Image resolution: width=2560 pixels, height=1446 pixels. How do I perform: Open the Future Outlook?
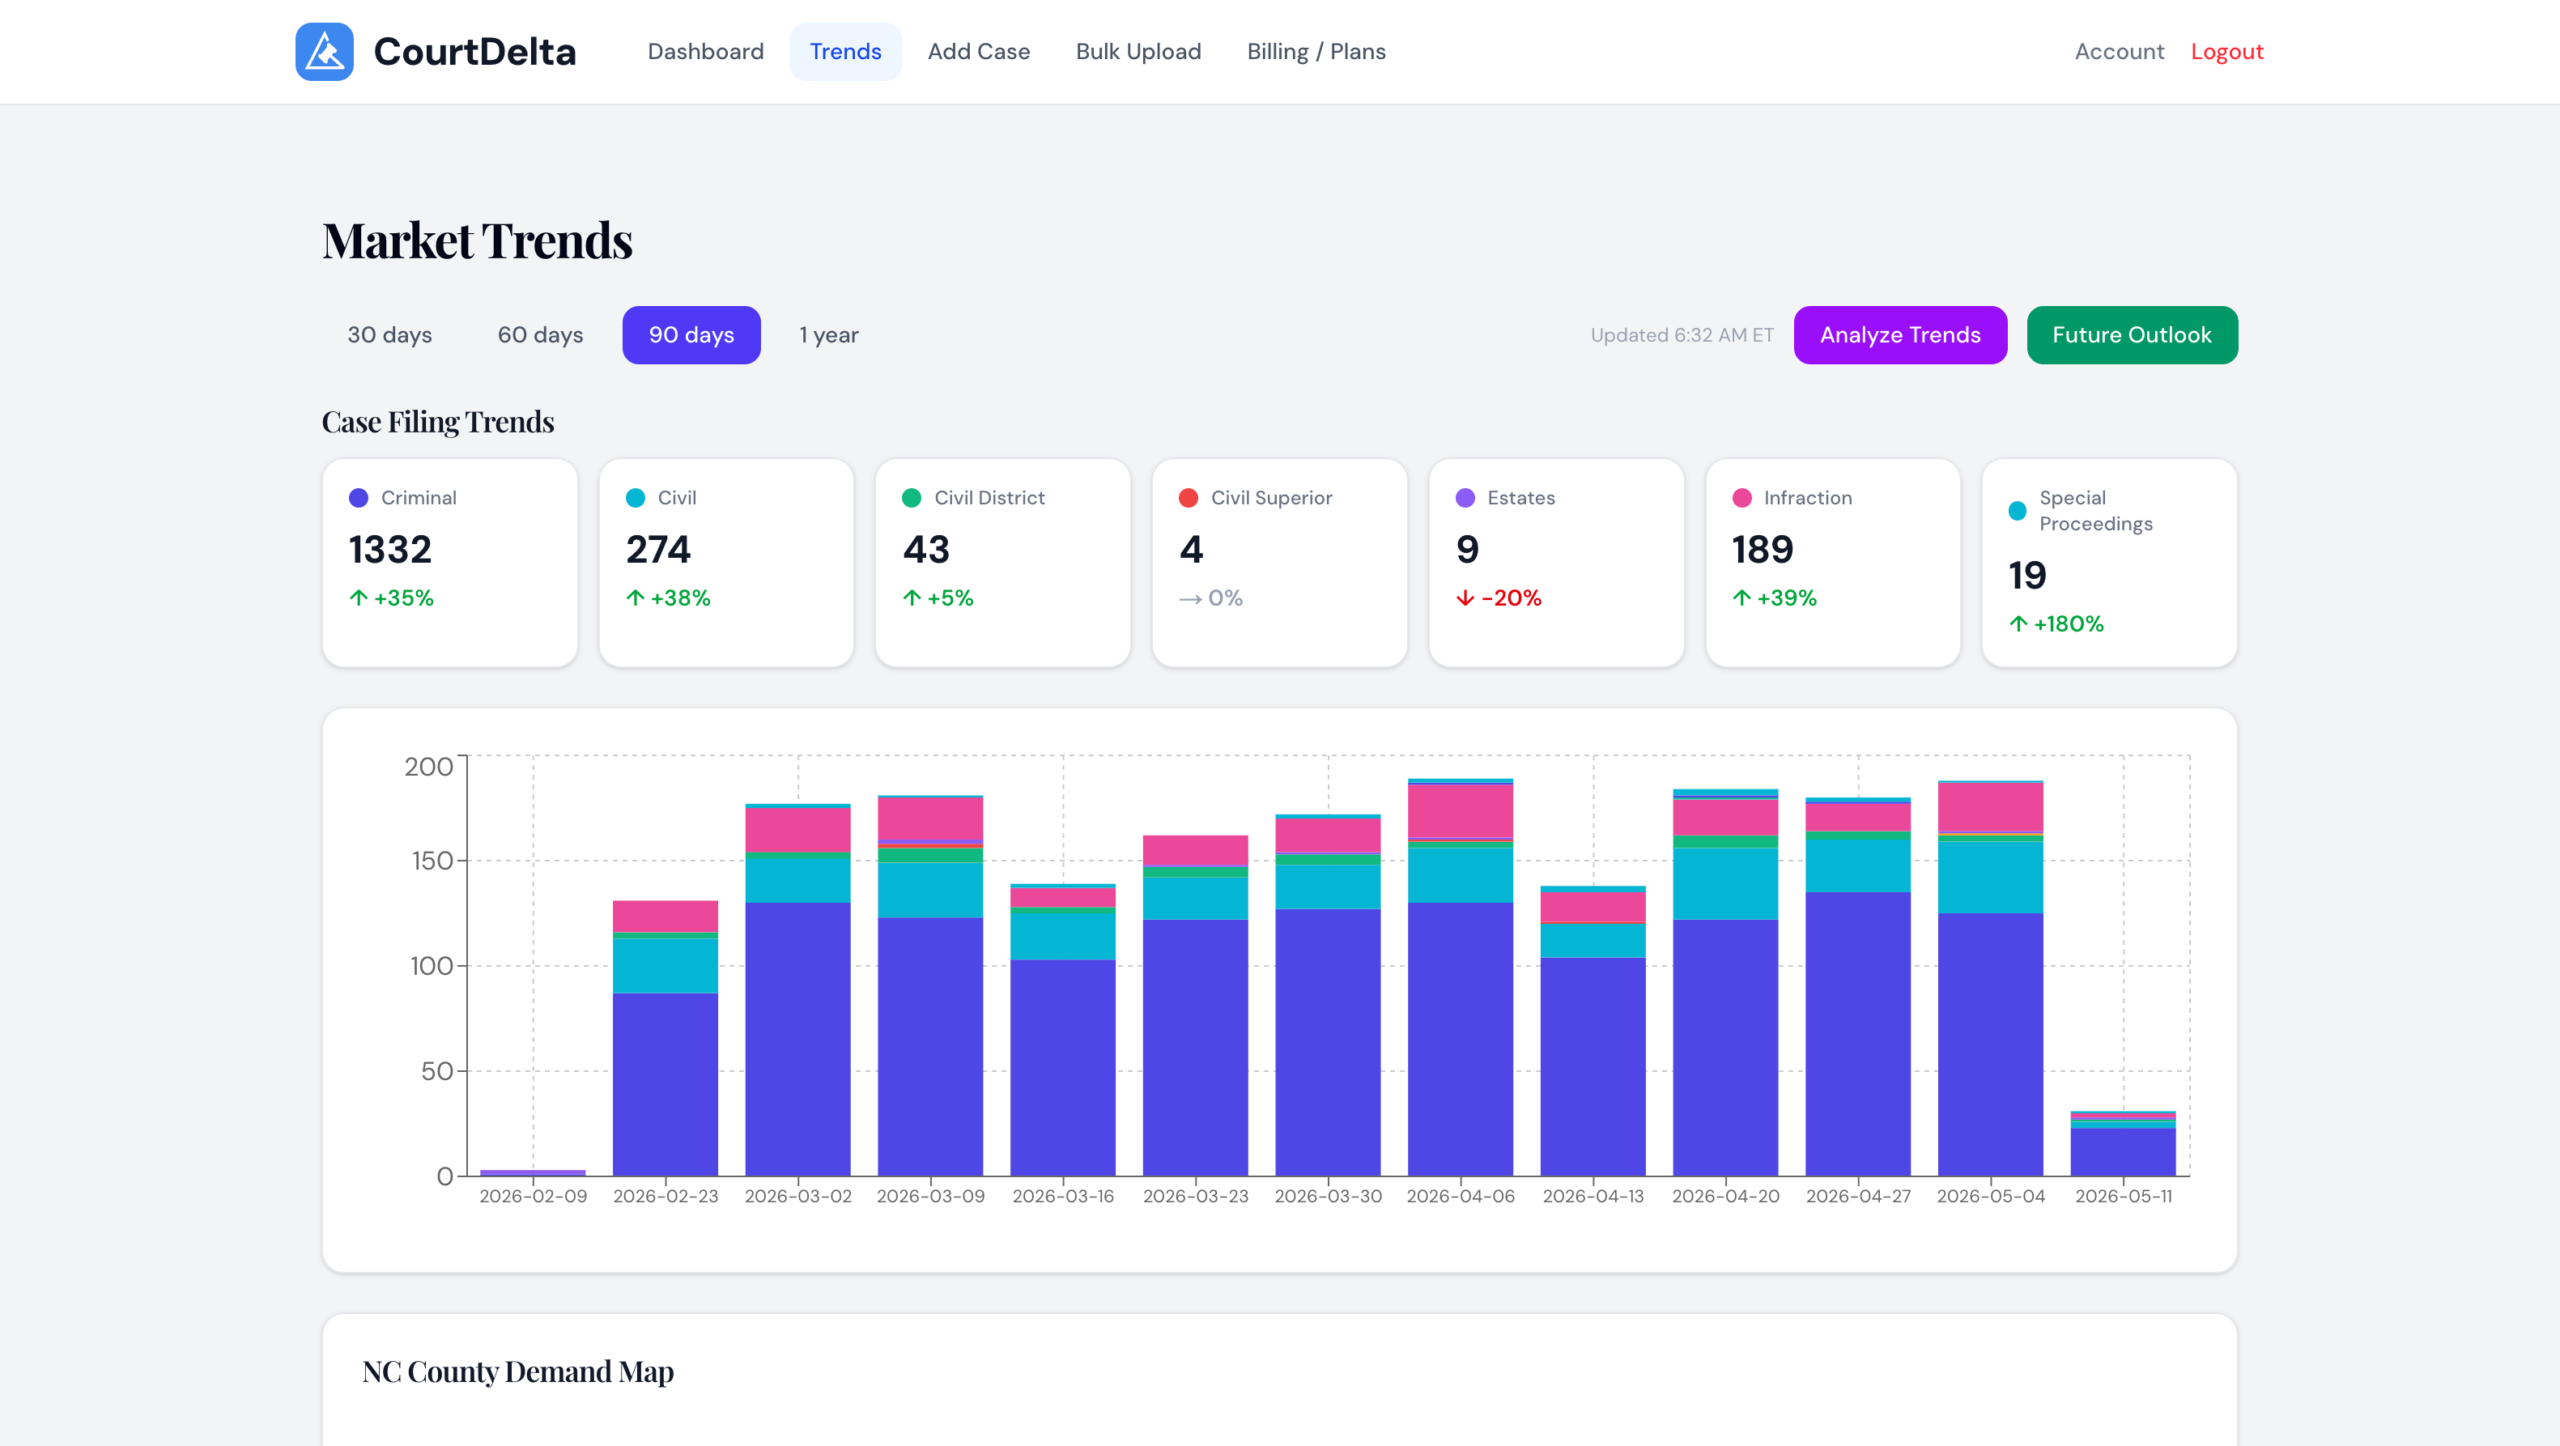[2132, 335]
